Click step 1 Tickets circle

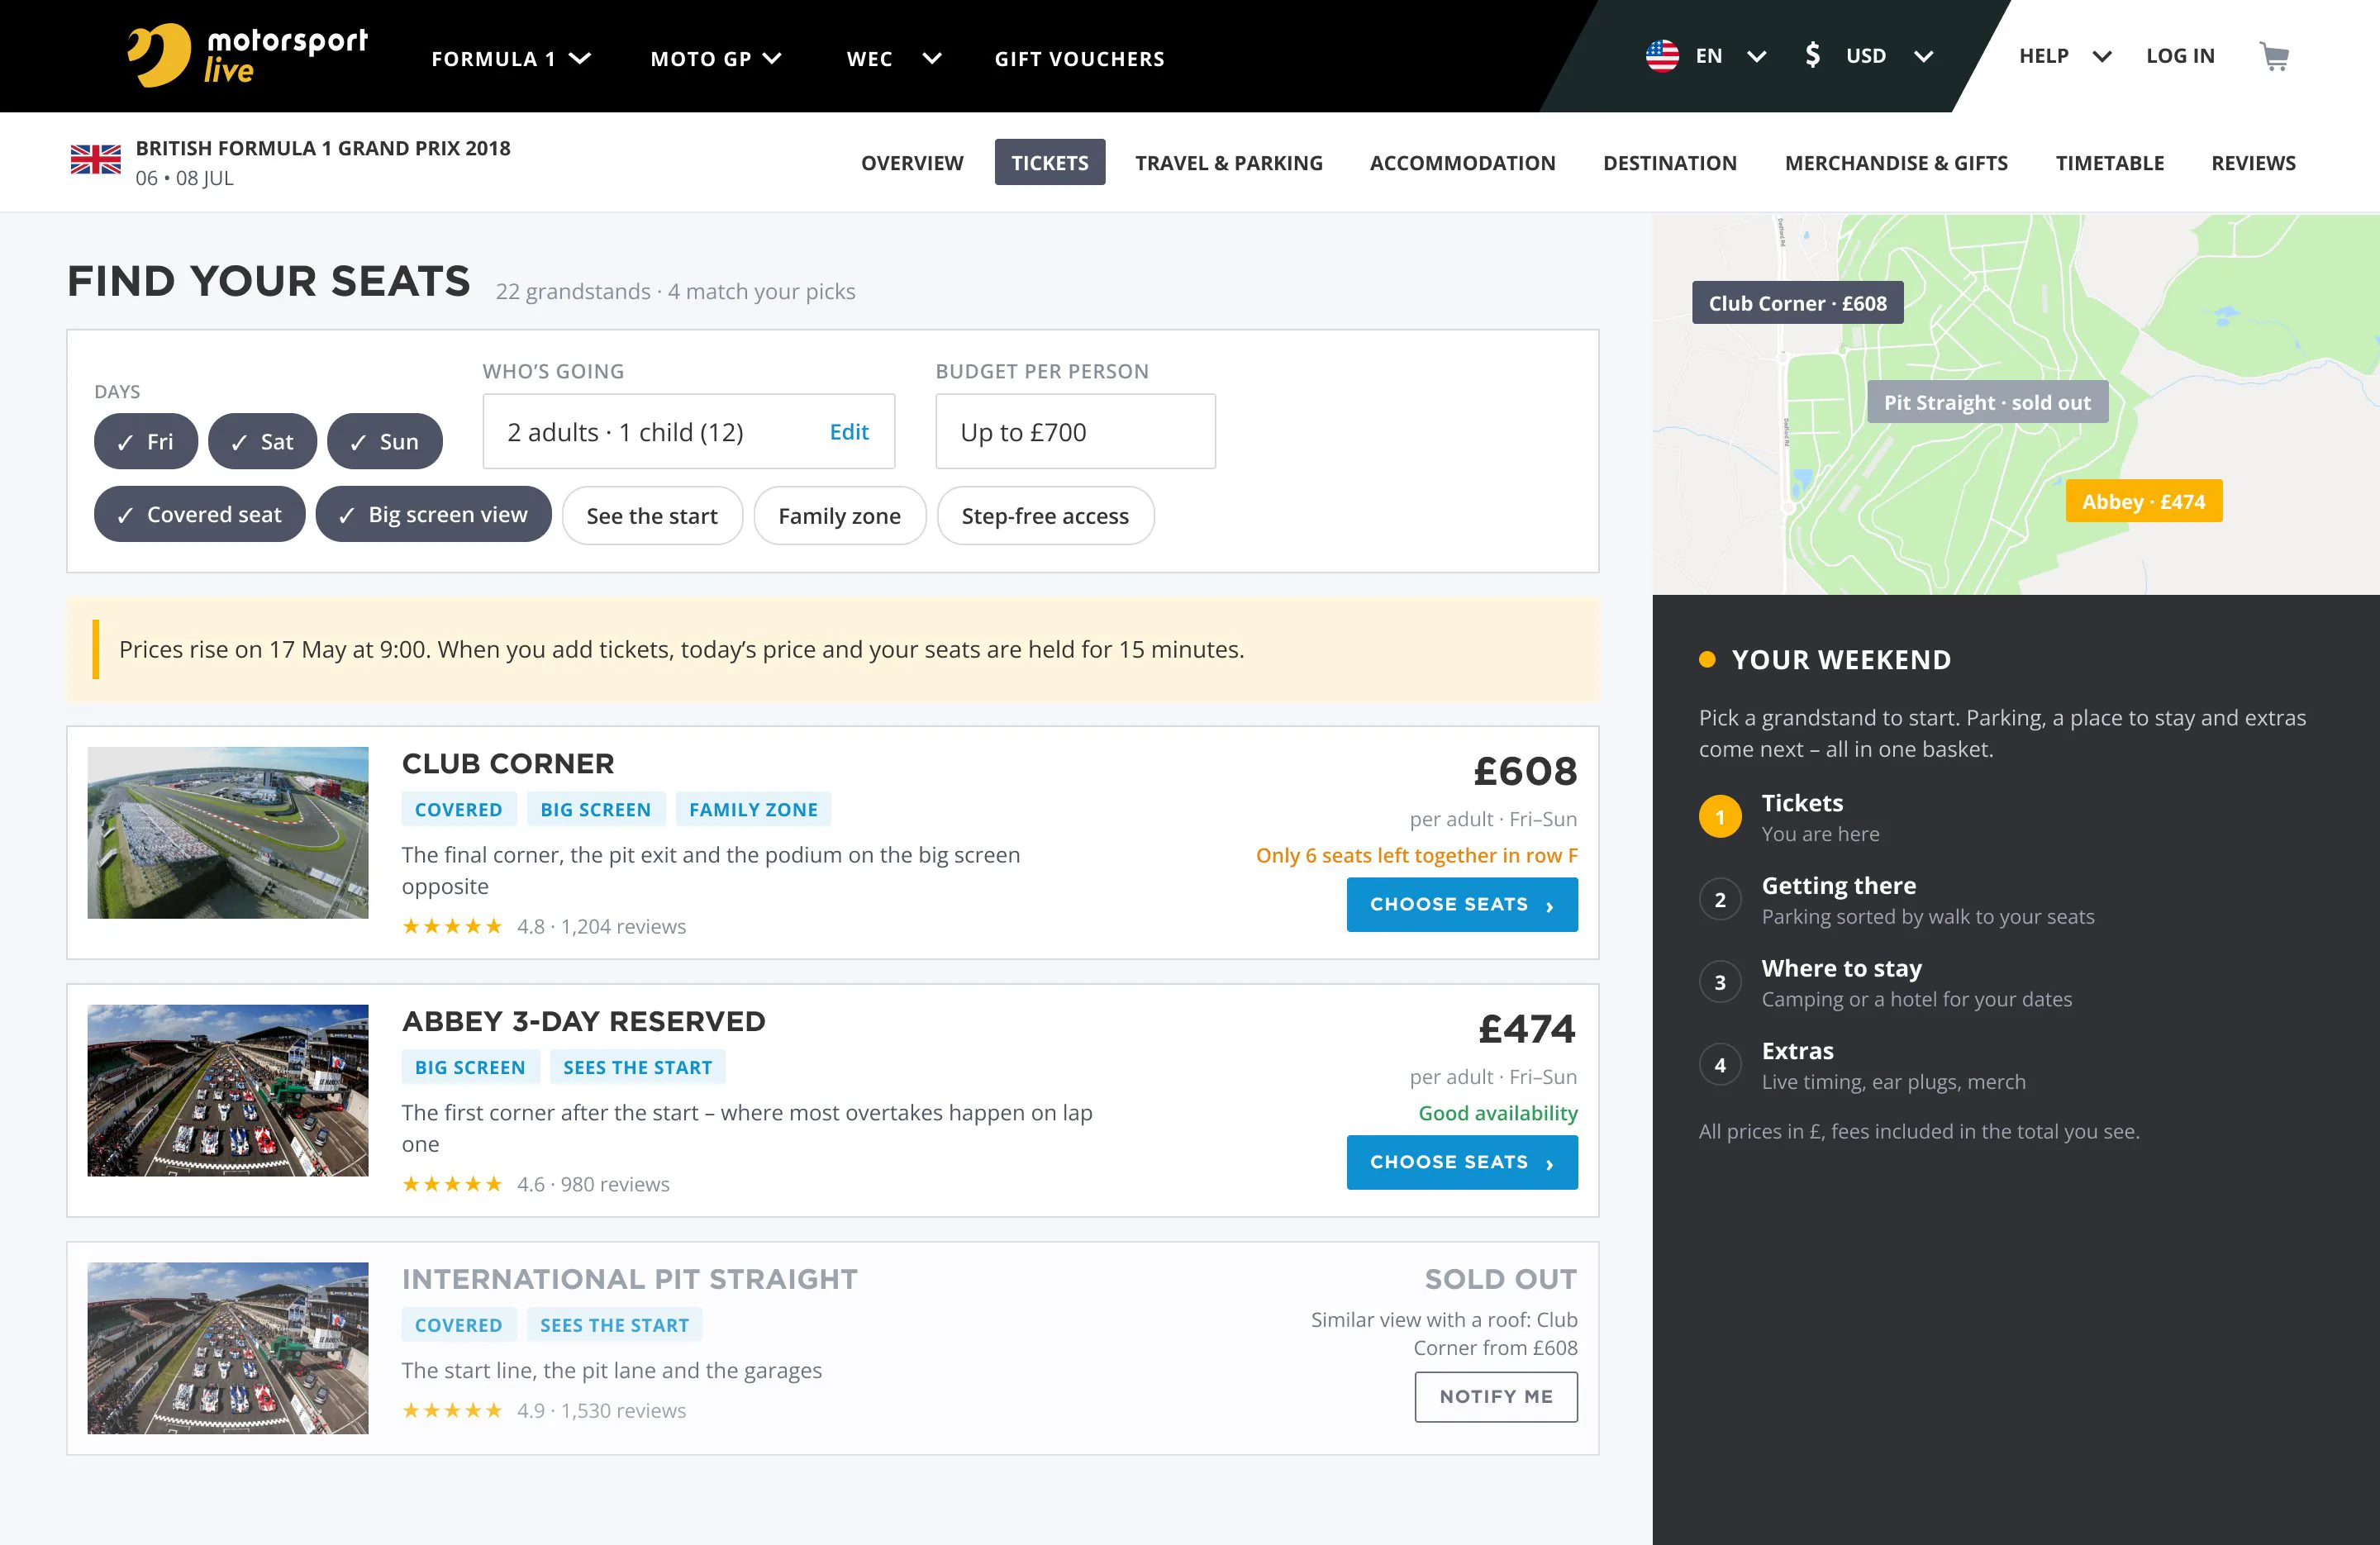(1720, 817)
